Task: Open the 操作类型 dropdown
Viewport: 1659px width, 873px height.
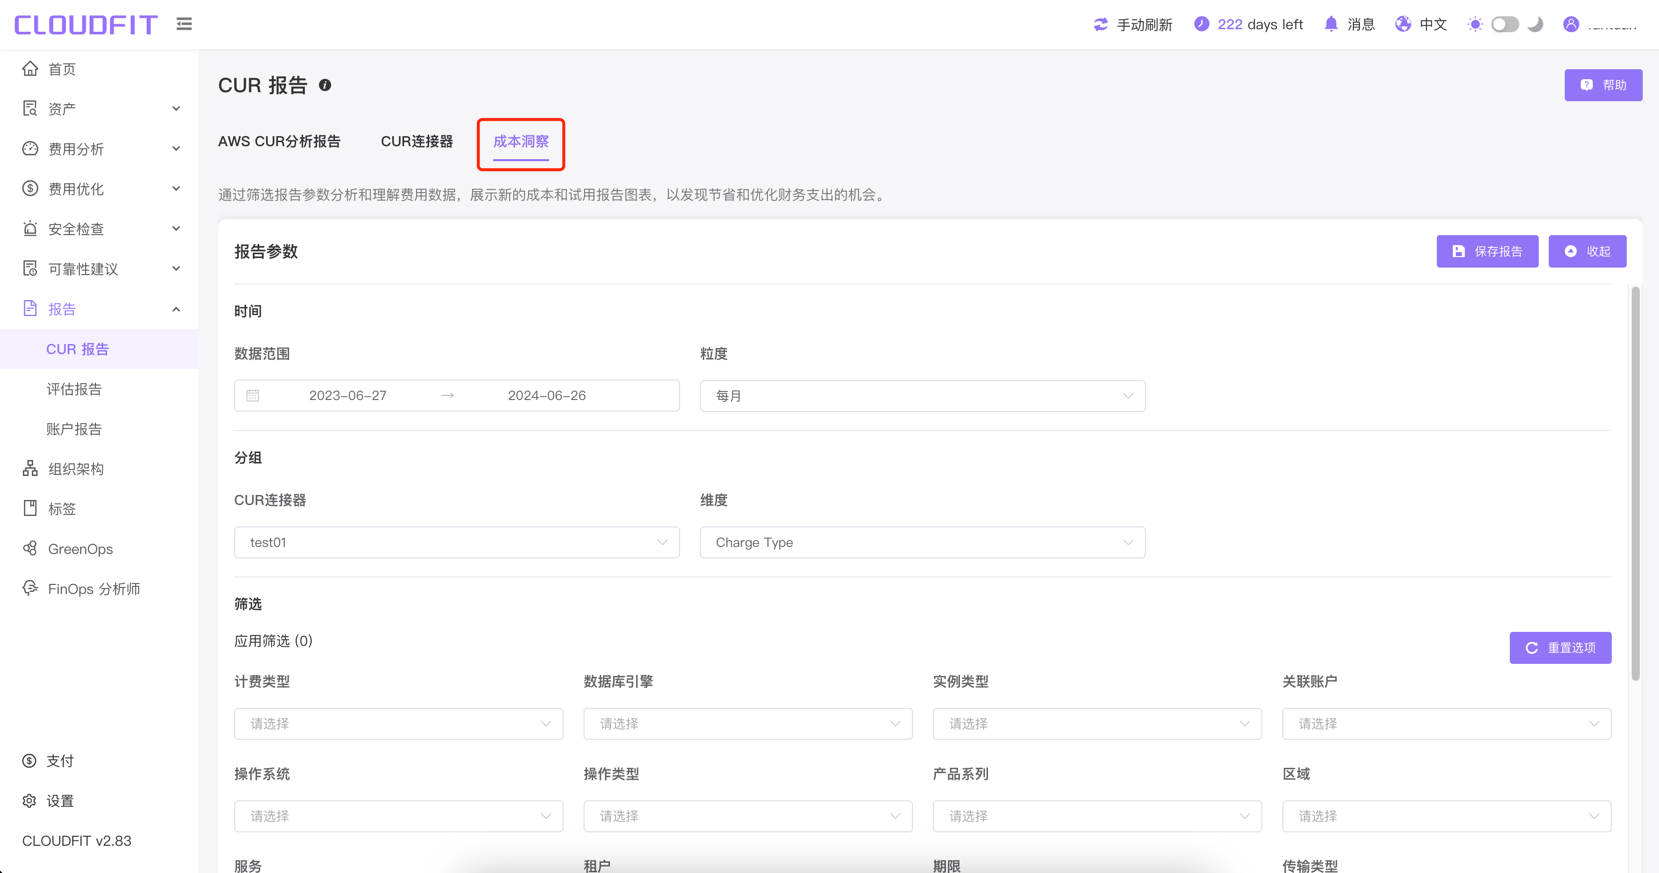Action: [x=748, y=816]
